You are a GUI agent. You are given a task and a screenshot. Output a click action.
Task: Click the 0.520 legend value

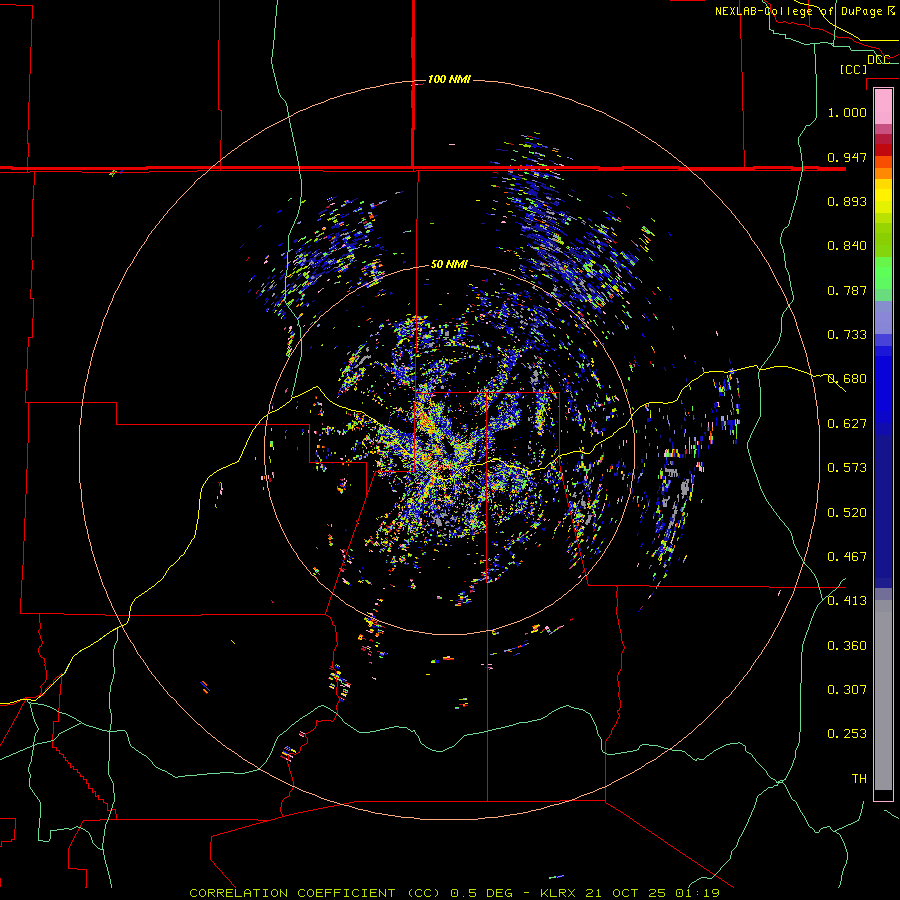pos(847,513)
